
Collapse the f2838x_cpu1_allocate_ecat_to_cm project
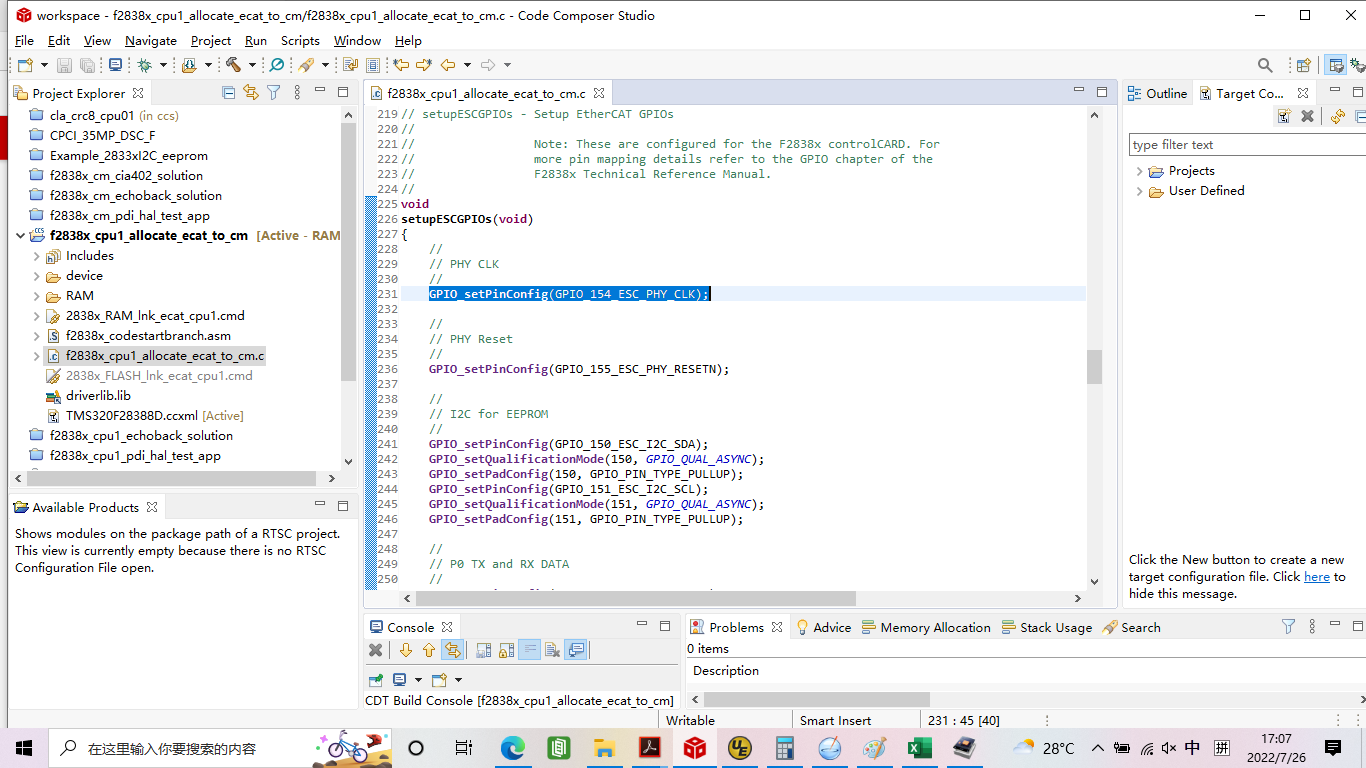20,236
